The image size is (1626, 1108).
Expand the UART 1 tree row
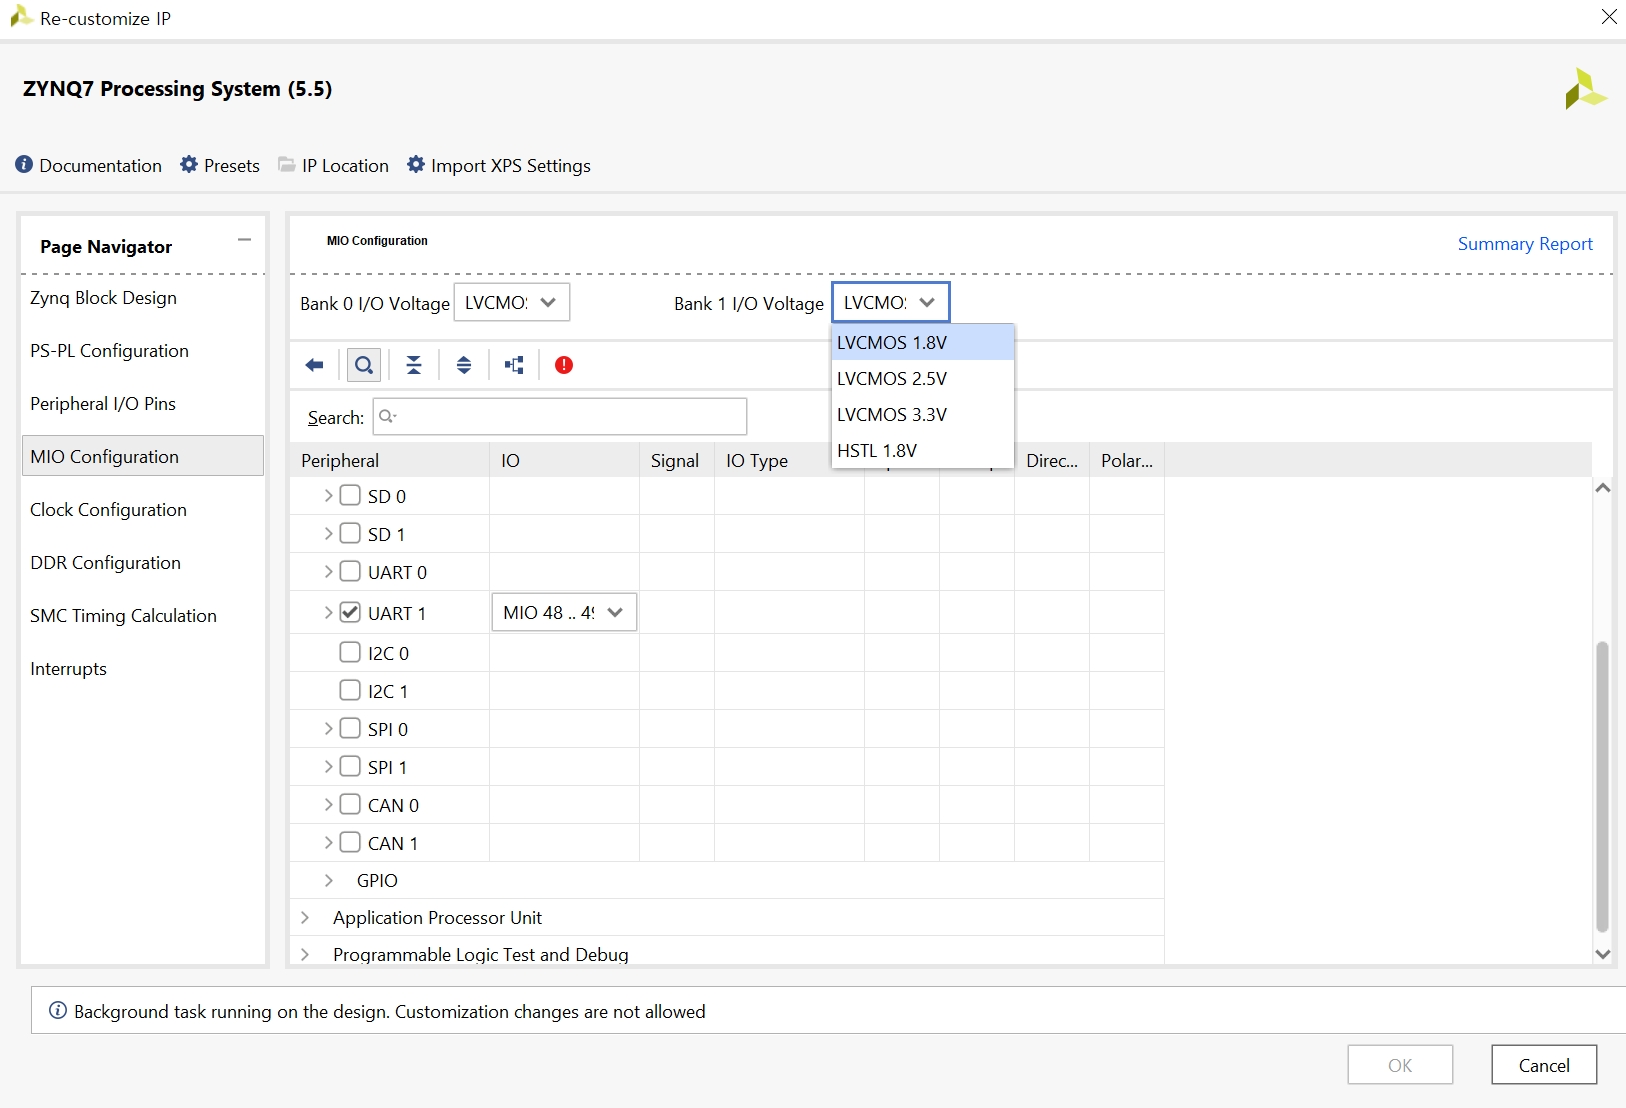pos(328,612)
